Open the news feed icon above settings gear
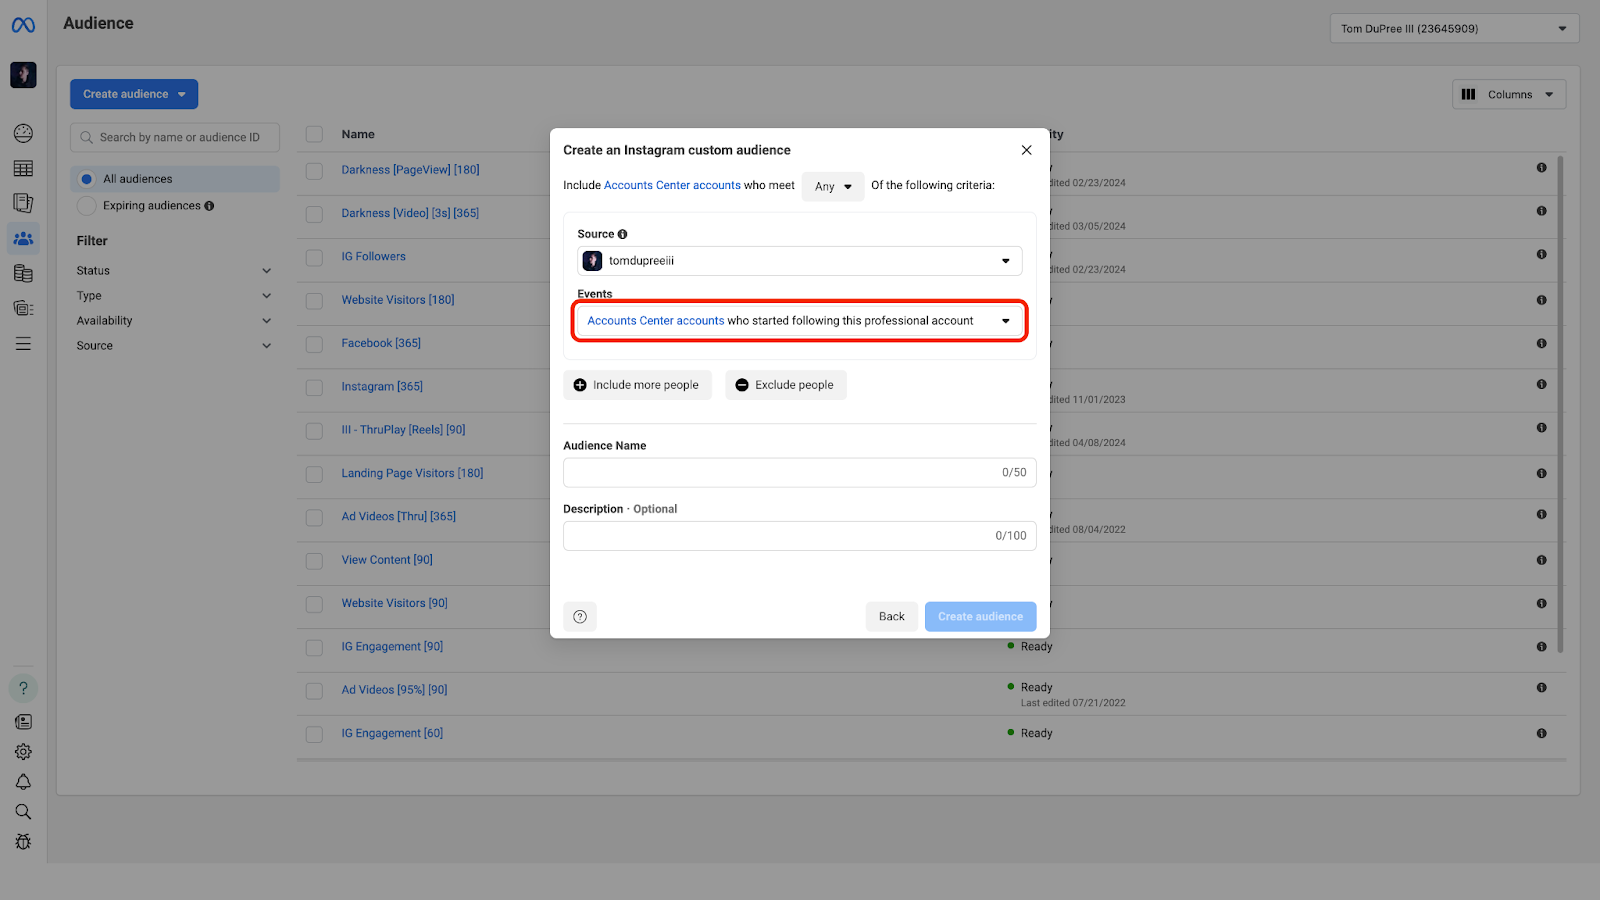This screenshot has width=1600, height=900. click(x=23, y=721)
